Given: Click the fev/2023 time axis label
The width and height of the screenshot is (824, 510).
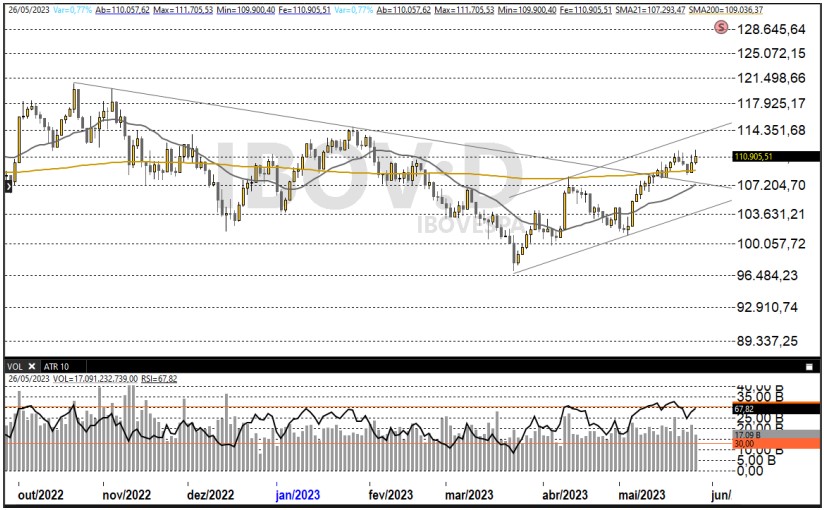Looking at the screenshot, I should click(391, 495).
